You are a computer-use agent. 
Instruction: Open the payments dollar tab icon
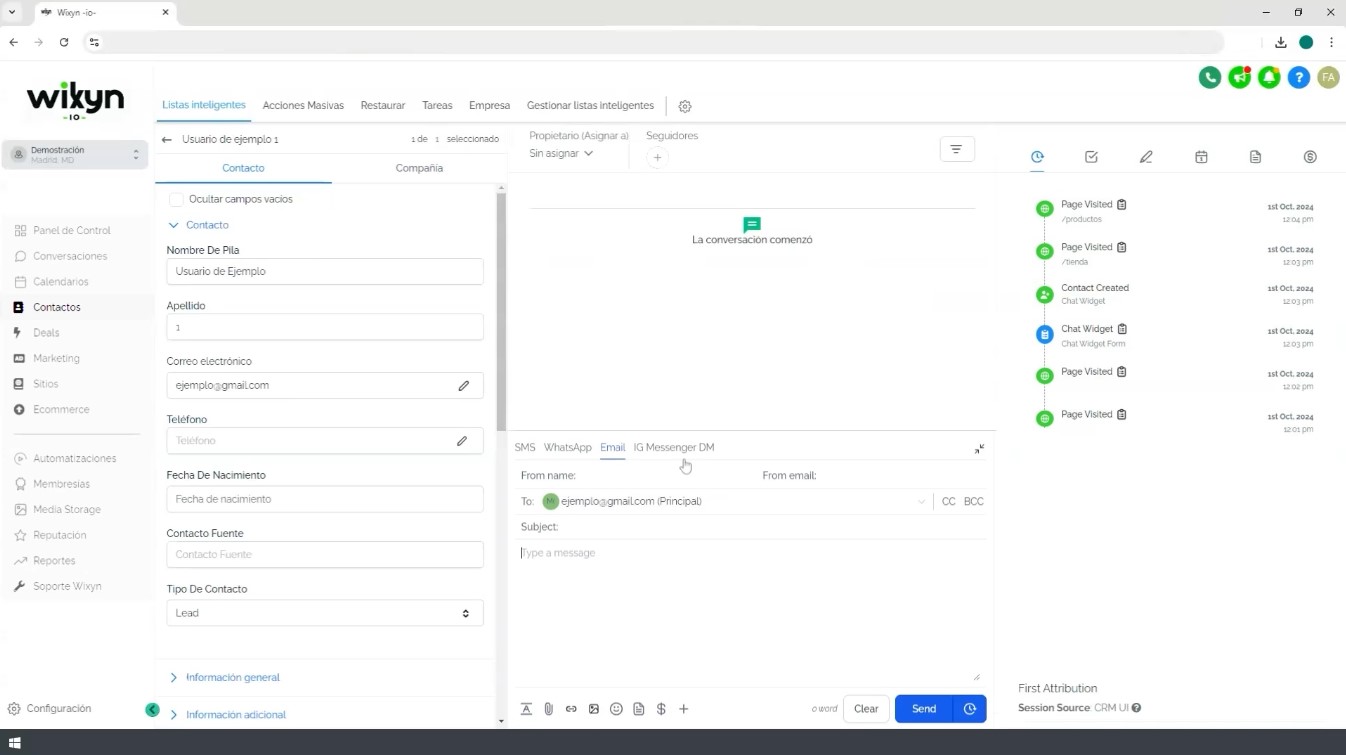[1310, 157]
